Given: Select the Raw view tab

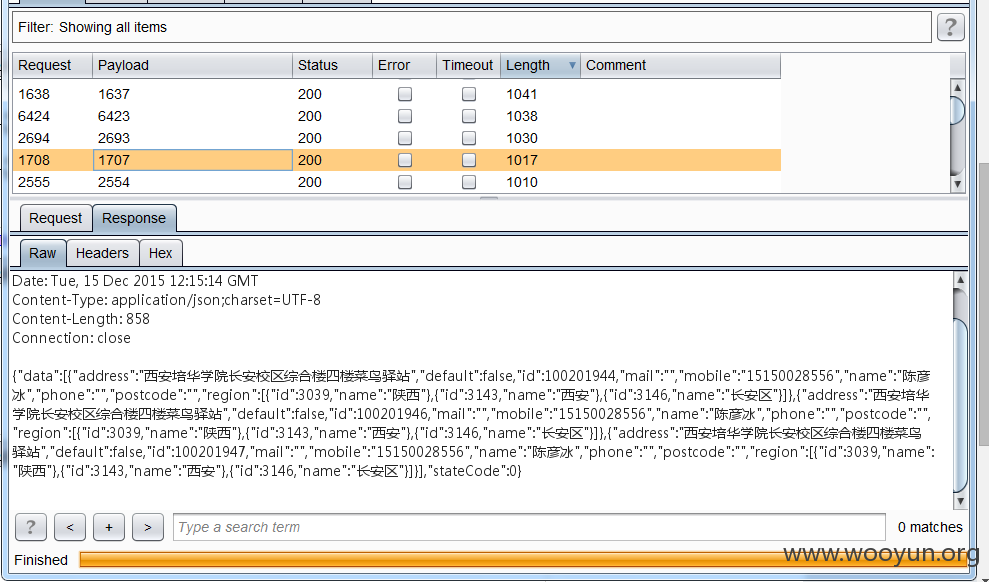Looking at the screenshot, I should click(x=42, y=253).
